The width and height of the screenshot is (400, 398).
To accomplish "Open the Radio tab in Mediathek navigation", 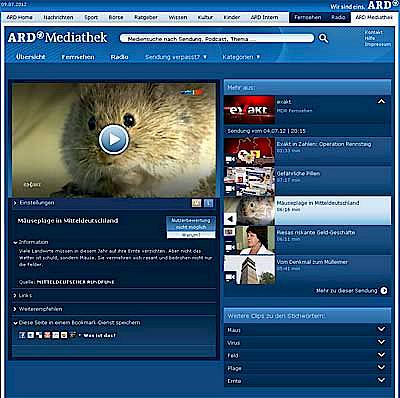I will coord(119,57).
